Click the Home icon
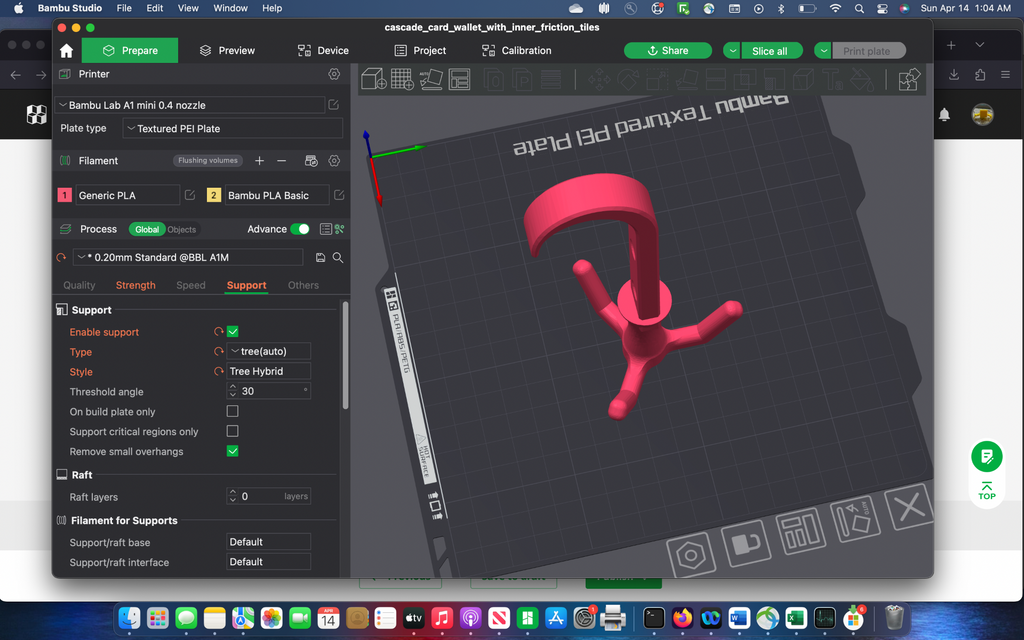 point(67,51)
